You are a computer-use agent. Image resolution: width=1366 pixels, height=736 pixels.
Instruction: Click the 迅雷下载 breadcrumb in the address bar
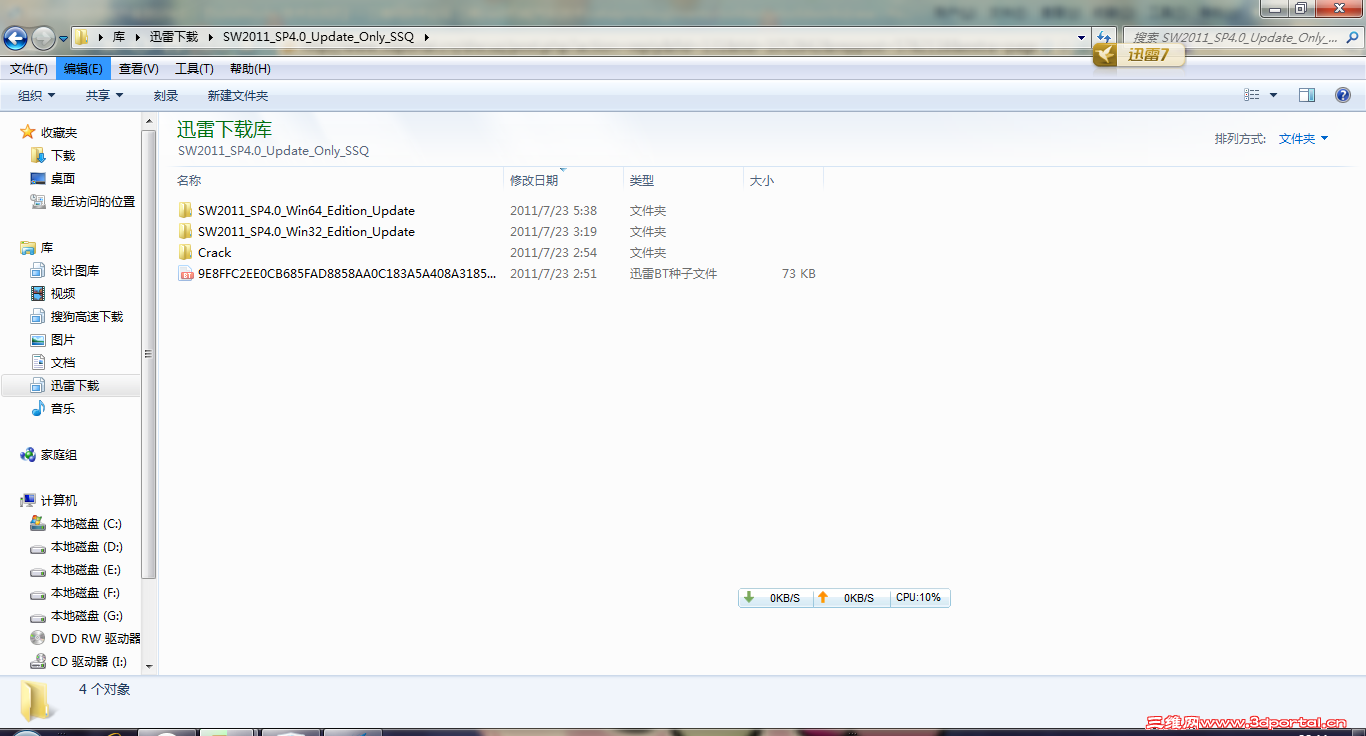click(174, 37)
